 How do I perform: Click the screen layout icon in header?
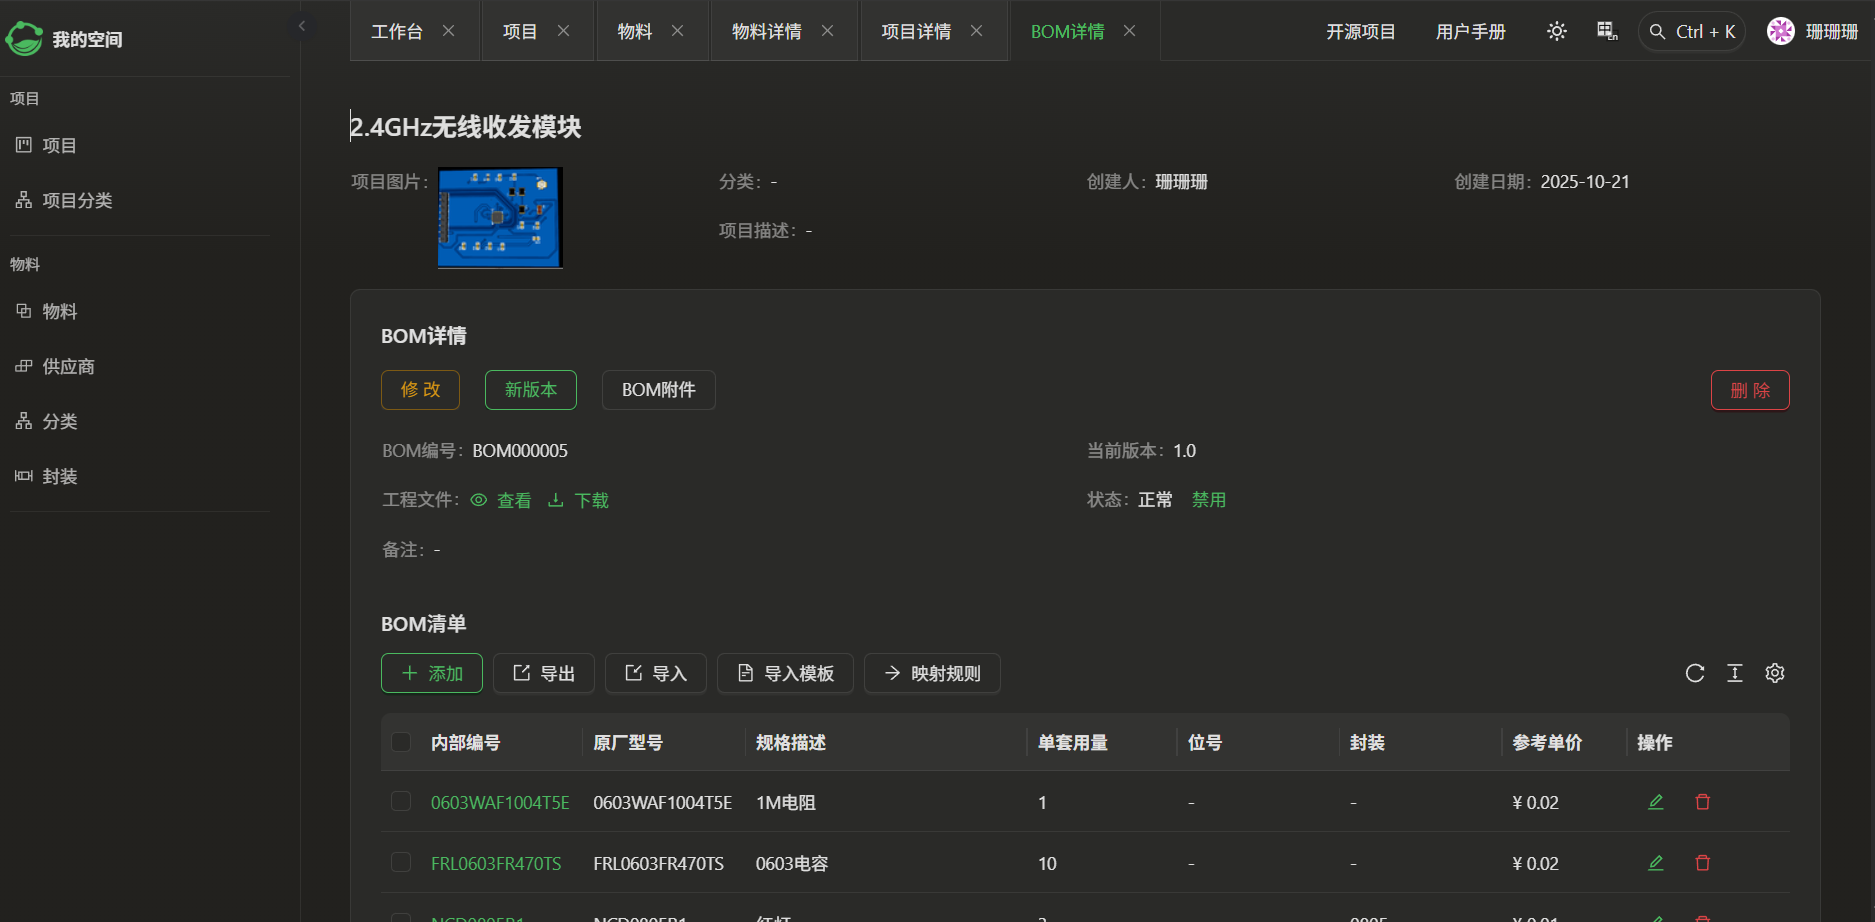pyautogui.click(x=1606, y=32)
